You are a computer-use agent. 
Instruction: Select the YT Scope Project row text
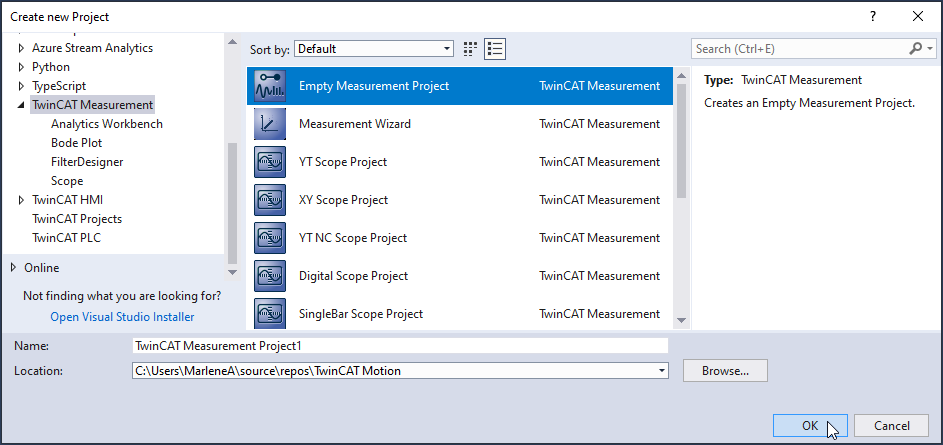[343, 162]
